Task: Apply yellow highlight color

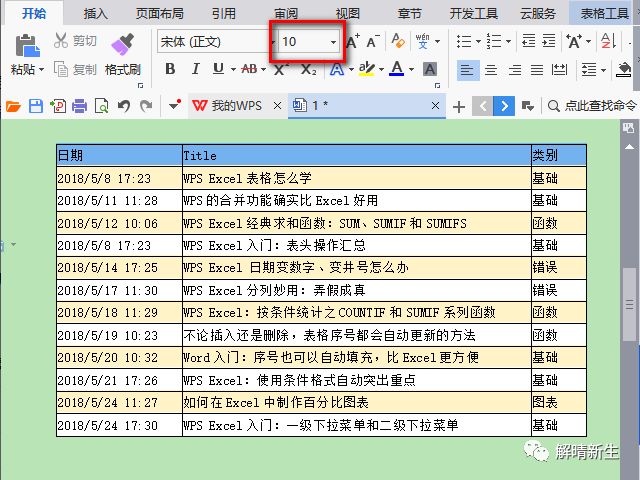Action: click(366, 69)
